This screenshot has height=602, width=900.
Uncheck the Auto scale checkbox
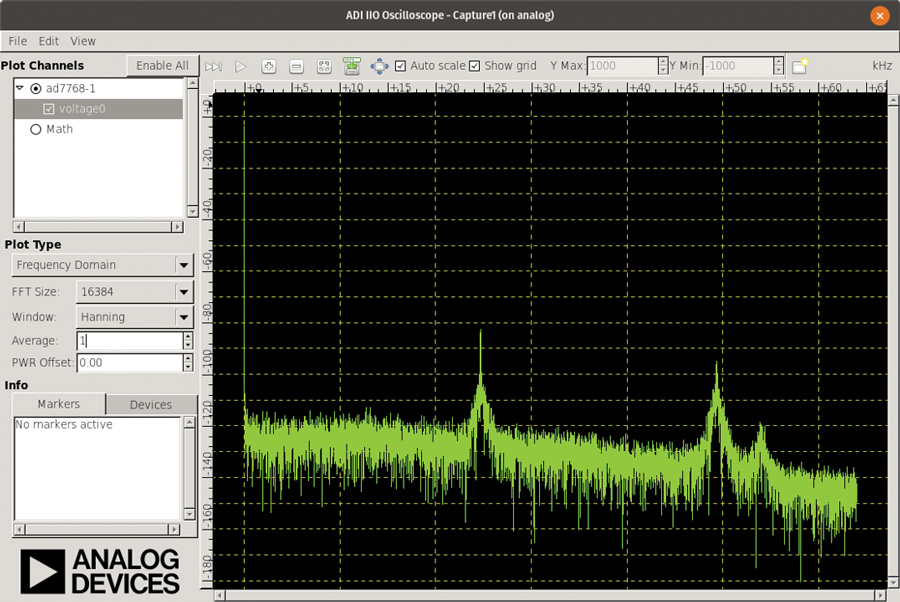pos(401,66)
